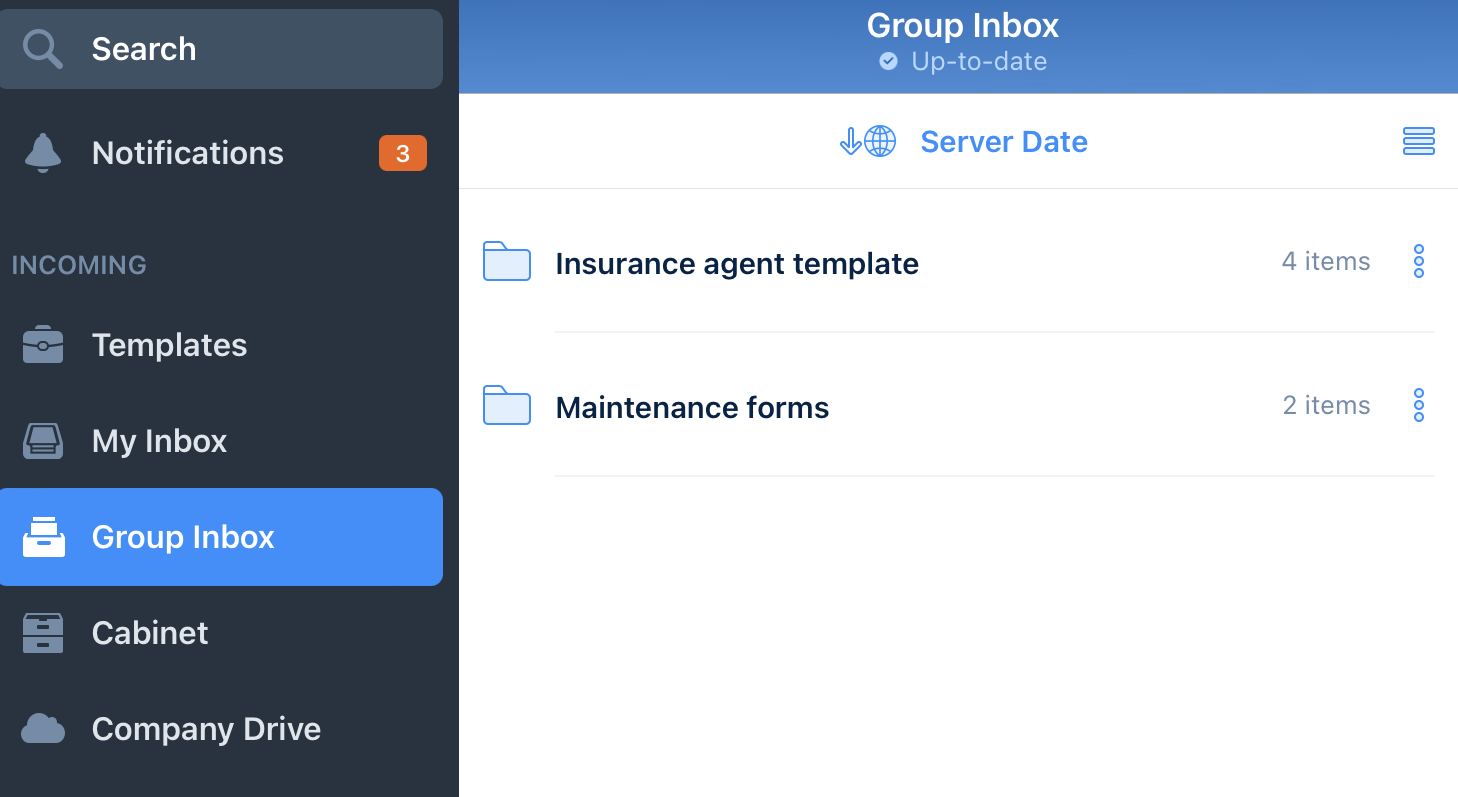Toggle the Up-to-date sync status indicator
This screenshot has width=1458, height=797.
[961, 61]
